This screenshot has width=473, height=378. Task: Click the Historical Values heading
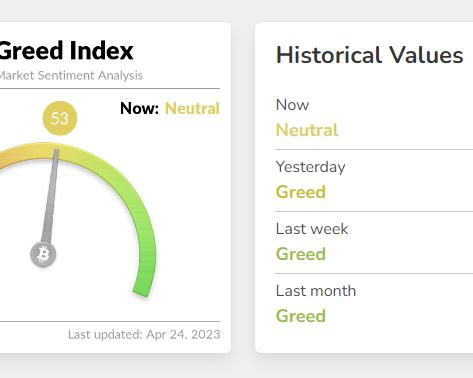pyautogui.click(x=369, y=55)
